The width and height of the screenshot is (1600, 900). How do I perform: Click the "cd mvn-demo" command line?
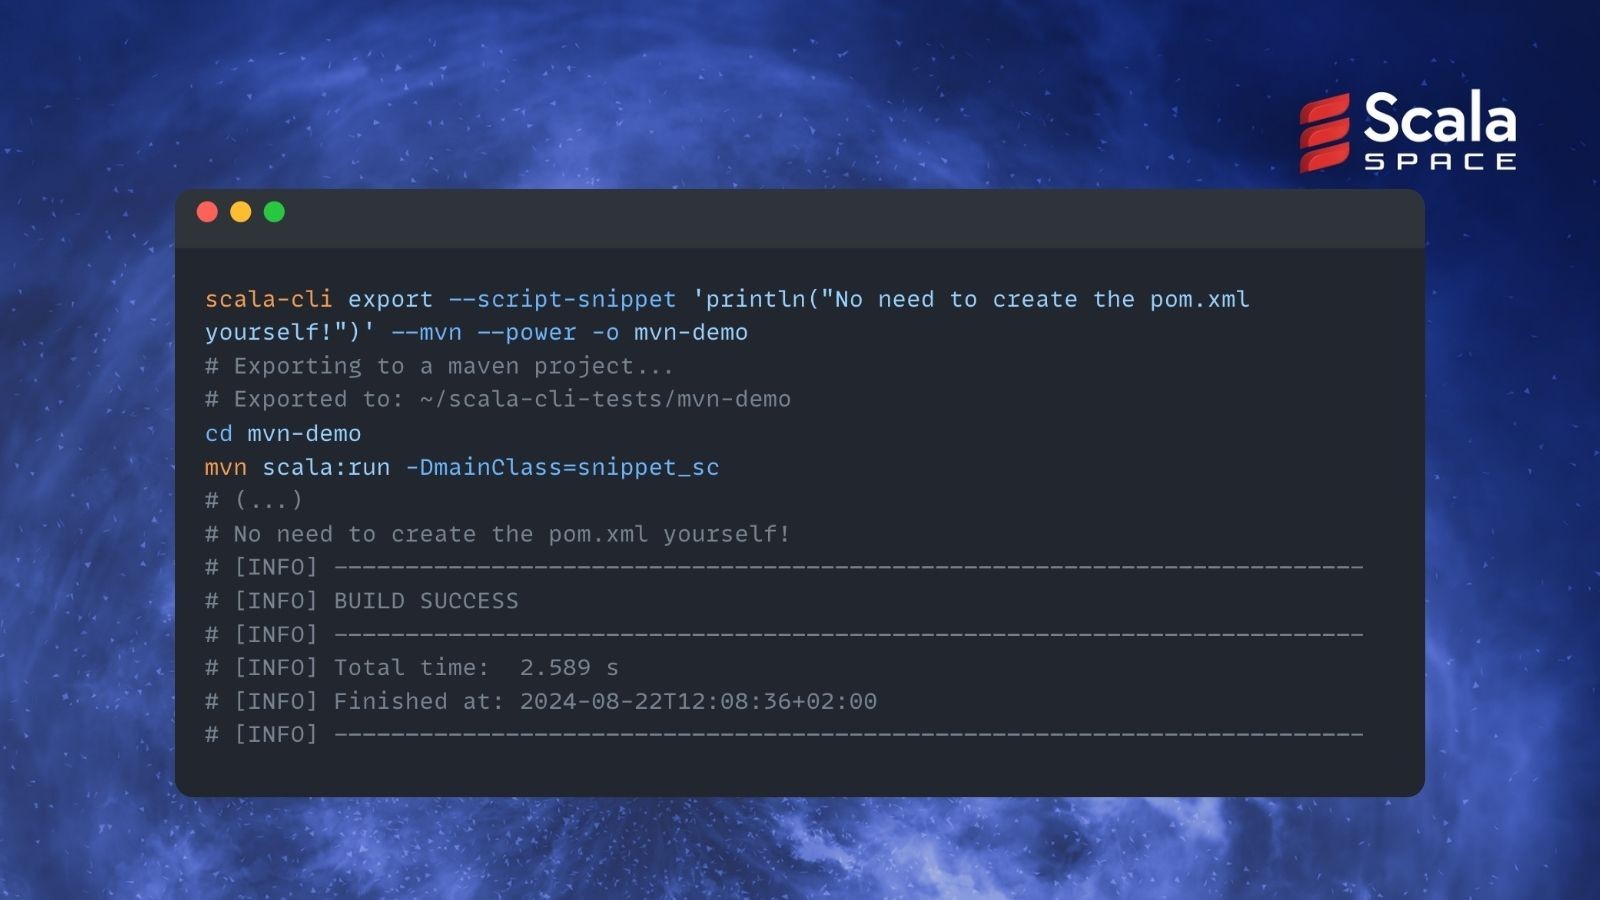tap(283, 433)
